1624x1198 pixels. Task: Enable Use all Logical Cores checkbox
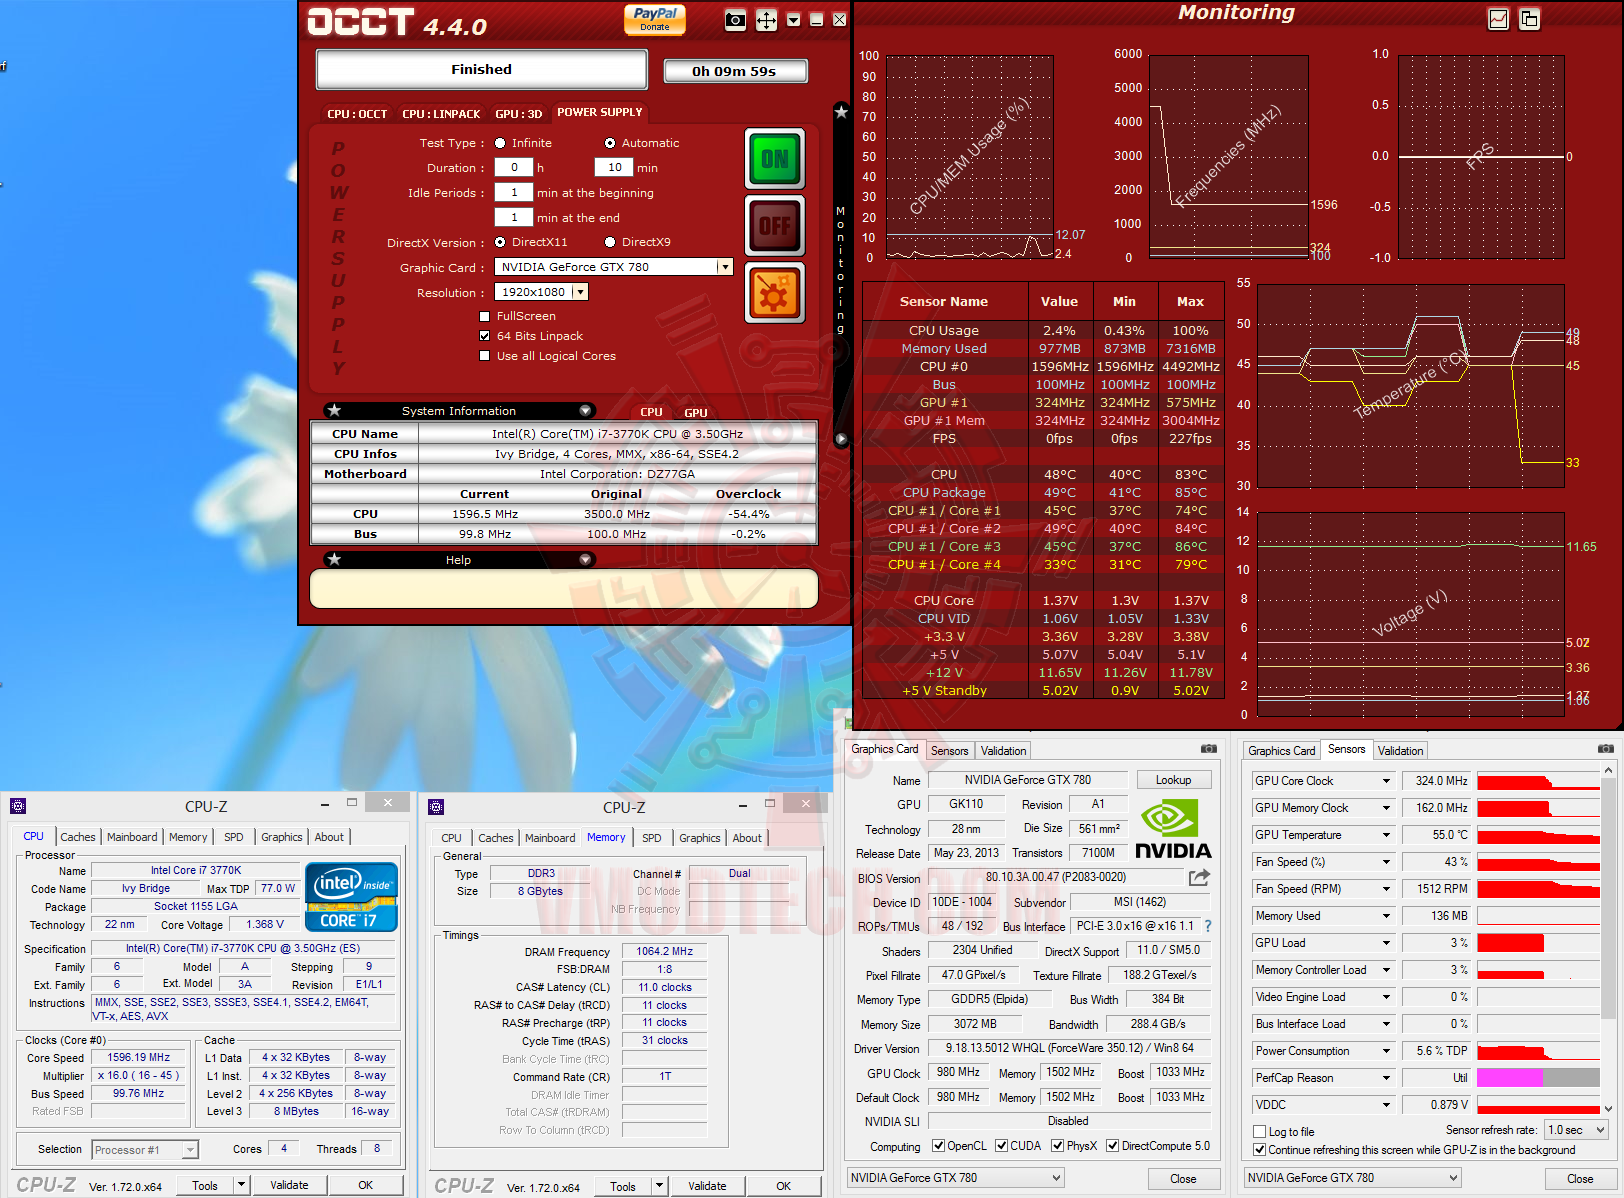(485, 356)
